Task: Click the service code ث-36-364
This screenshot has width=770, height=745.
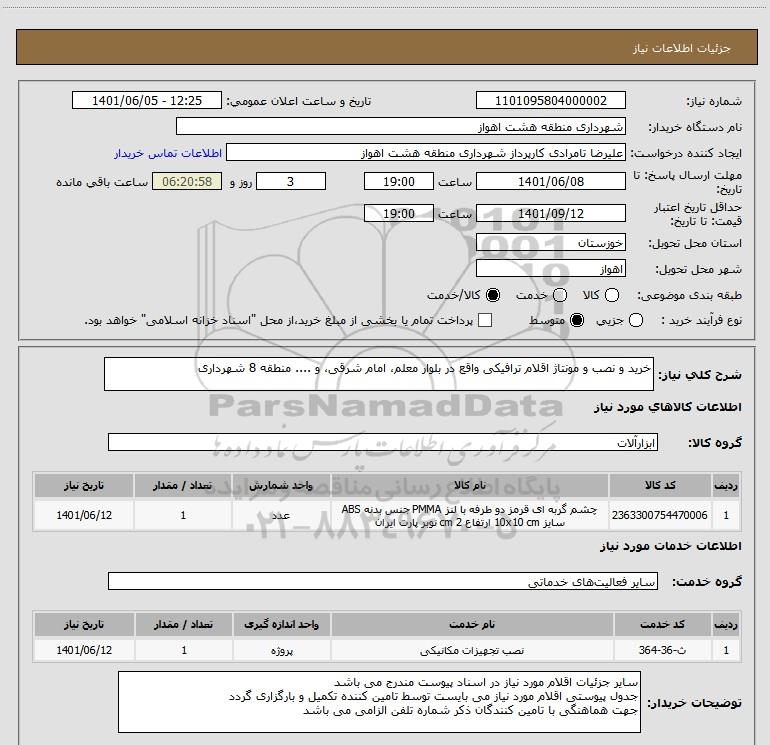Action: click(662, 650)
